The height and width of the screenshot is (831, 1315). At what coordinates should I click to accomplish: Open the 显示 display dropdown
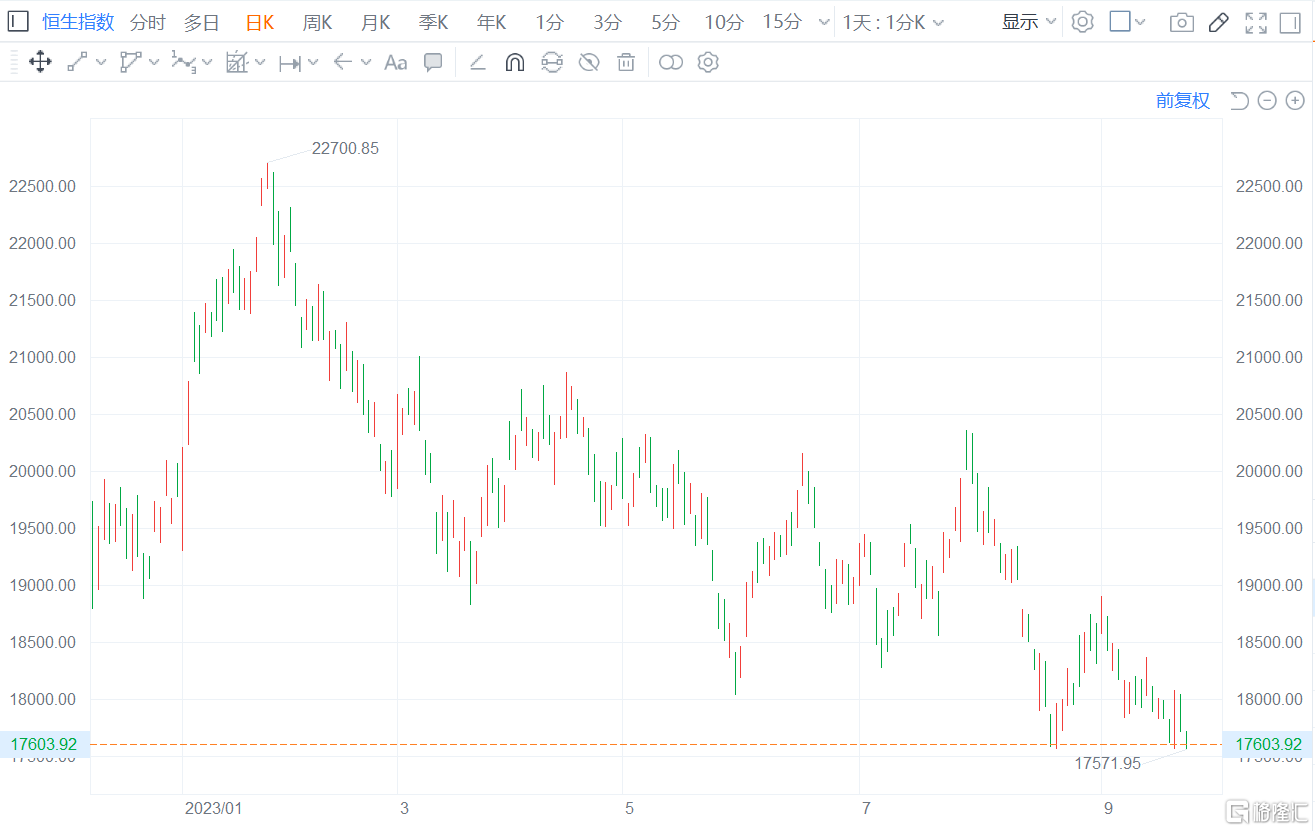pos(1030,22)
